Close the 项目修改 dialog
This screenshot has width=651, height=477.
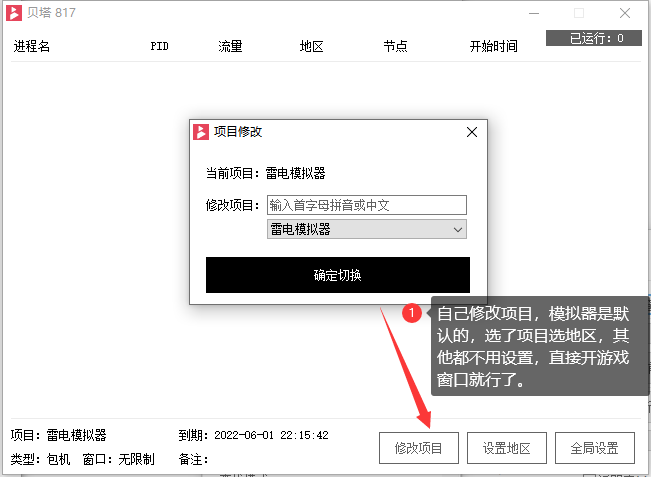click(x=472, y=132)
